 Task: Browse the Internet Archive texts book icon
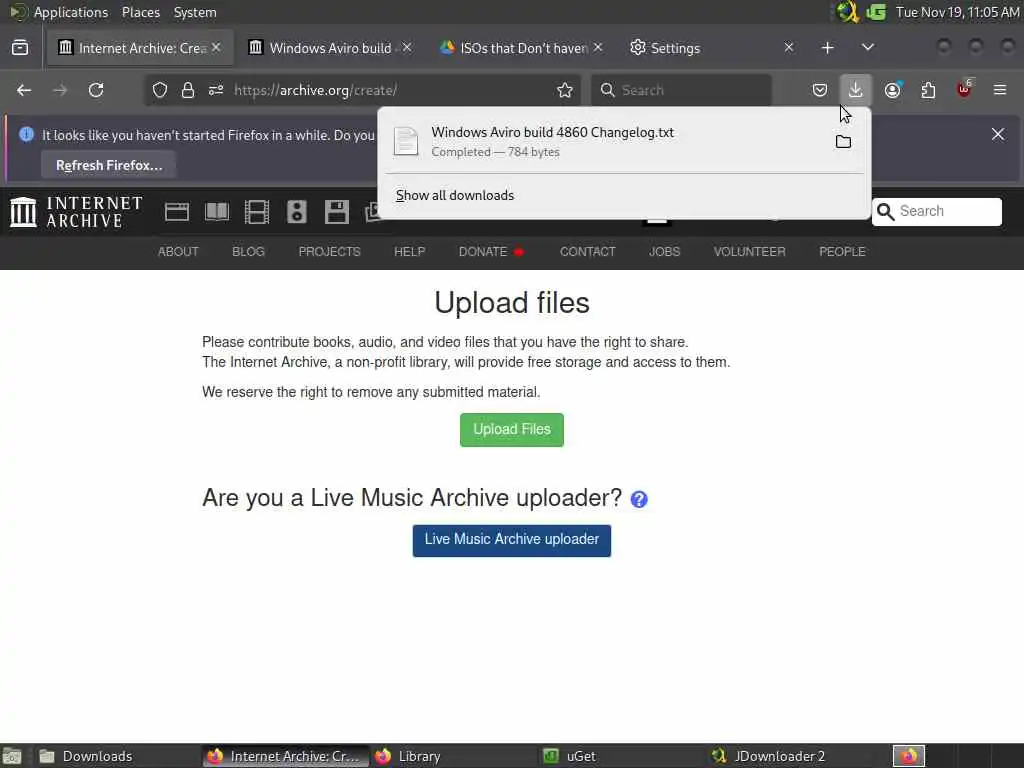point(217,212)
